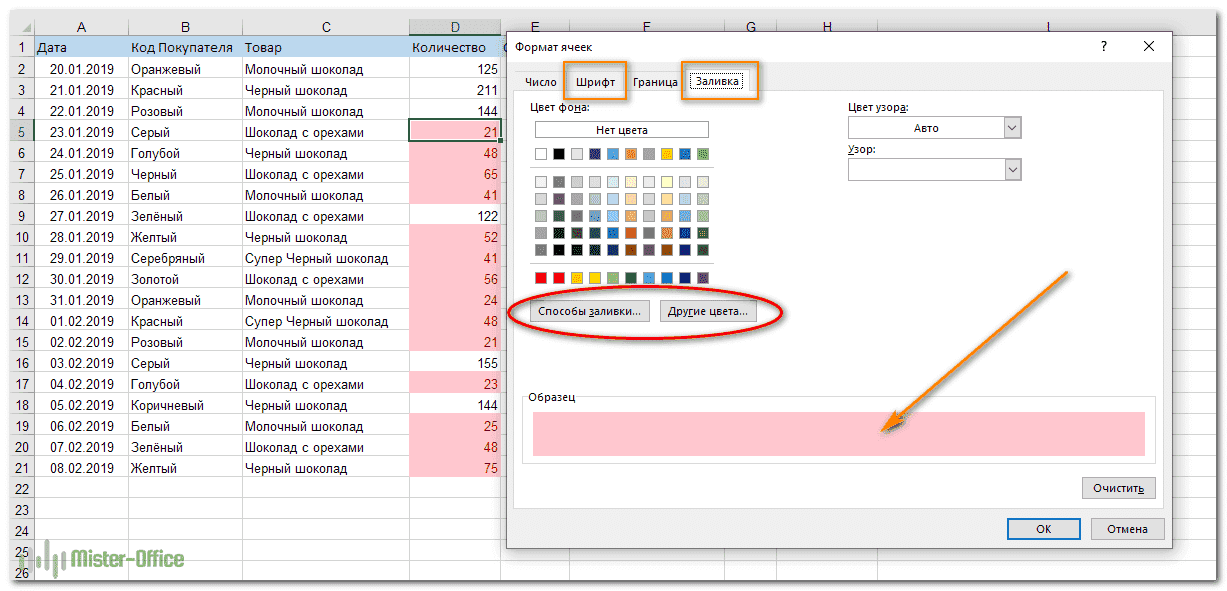
Task: Pick the purple swatch ending the bottom row
Action: tap(703, 278)
